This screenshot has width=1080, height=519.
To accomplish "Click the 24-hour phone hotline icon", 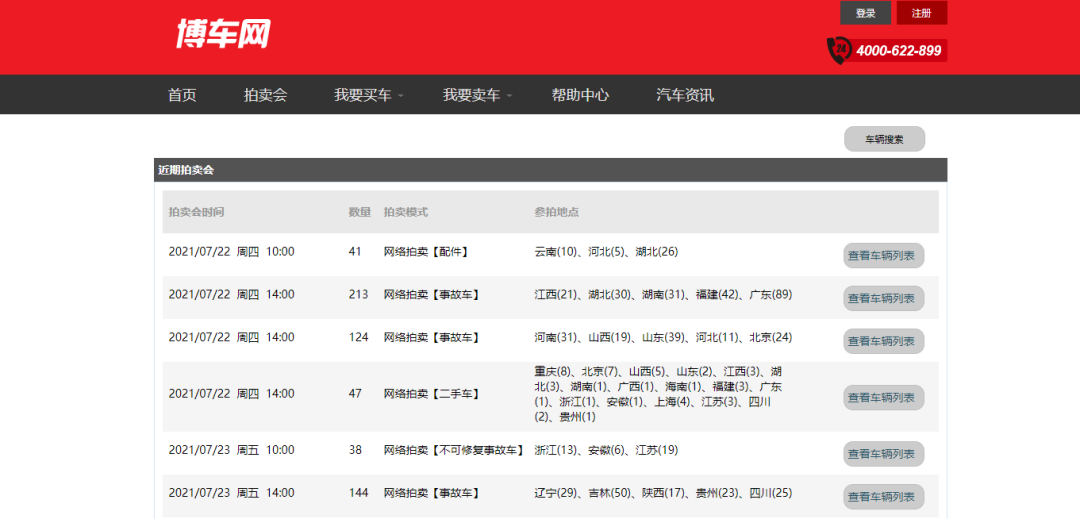I will pos(838,50).
